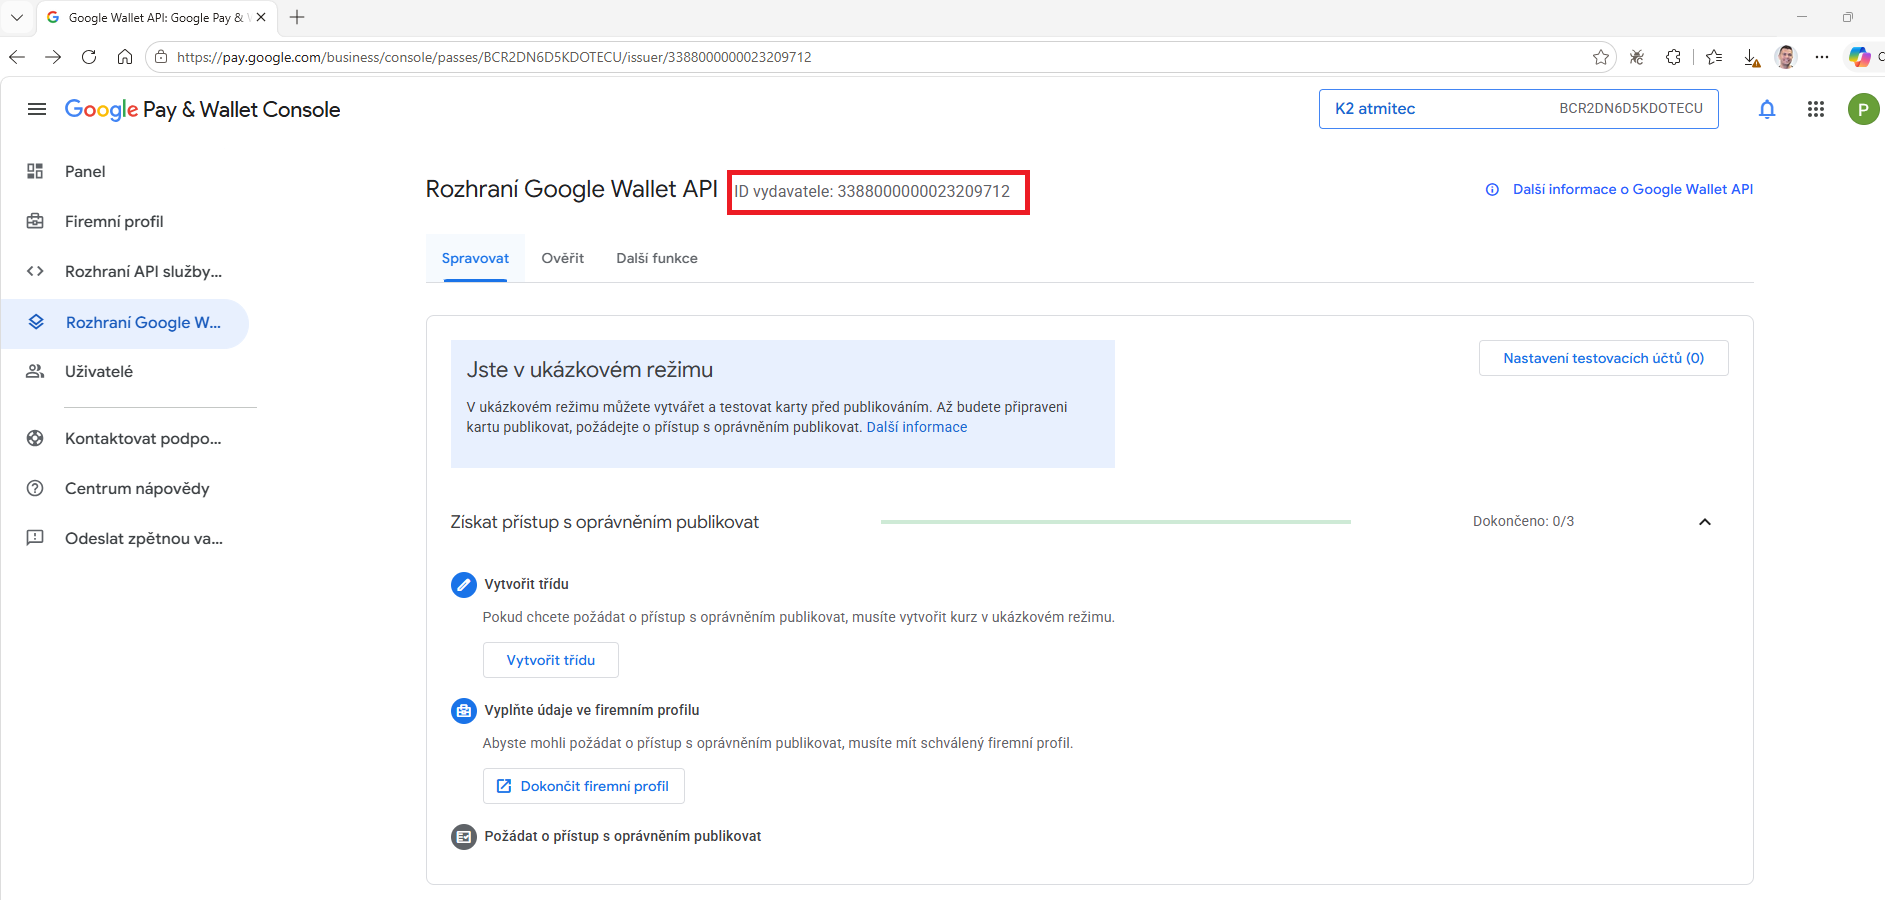
Task: Click the browser address bar URL
Action: 494,57
